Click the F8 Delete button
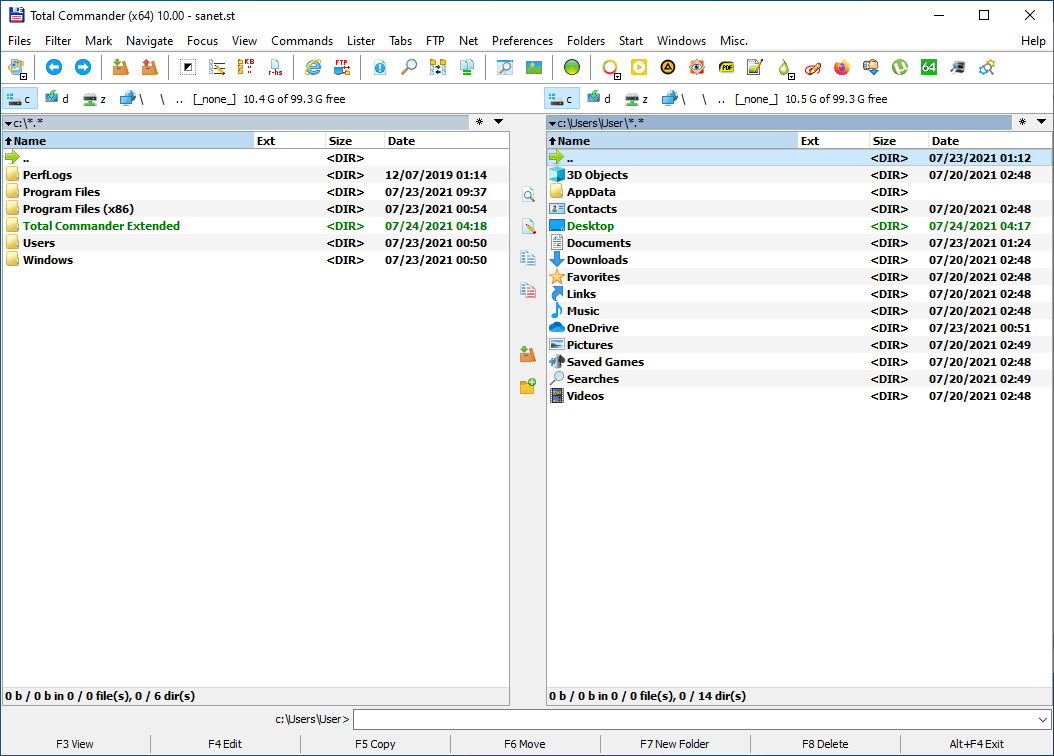 tap(825, 744)
